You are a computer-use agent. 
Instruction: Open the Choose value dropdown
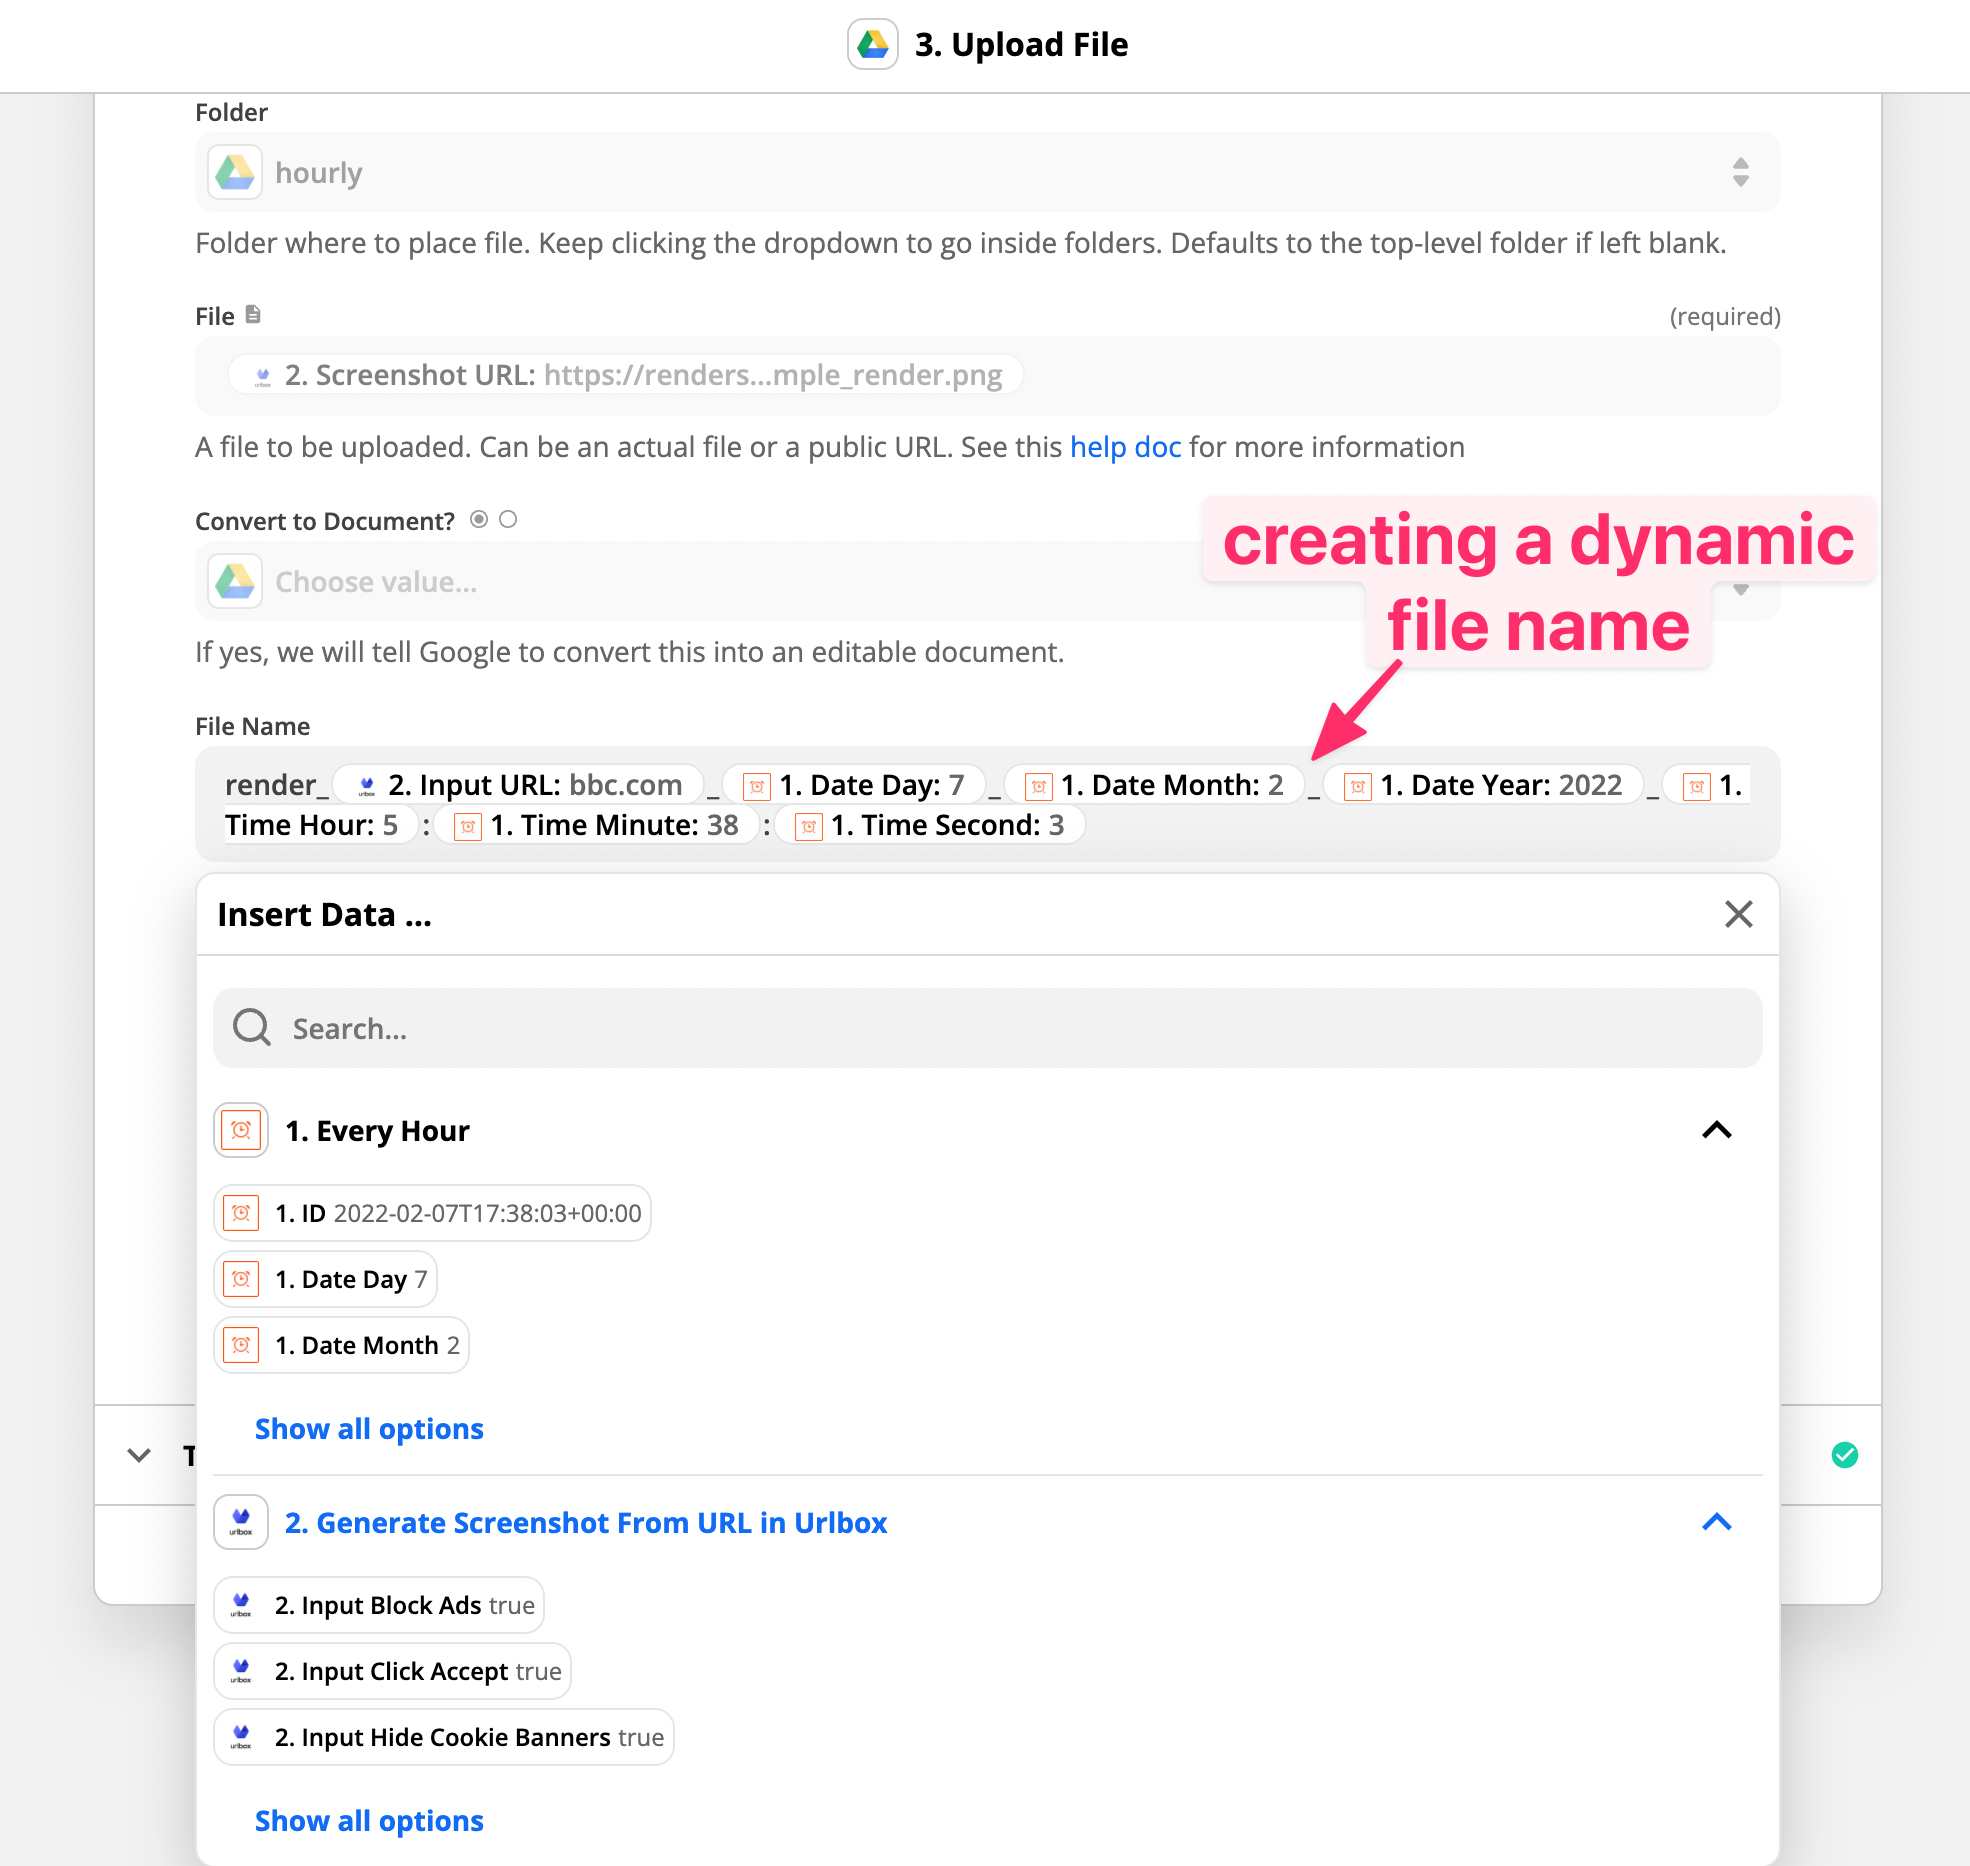pyautogui.click(x=1741, y=590)
